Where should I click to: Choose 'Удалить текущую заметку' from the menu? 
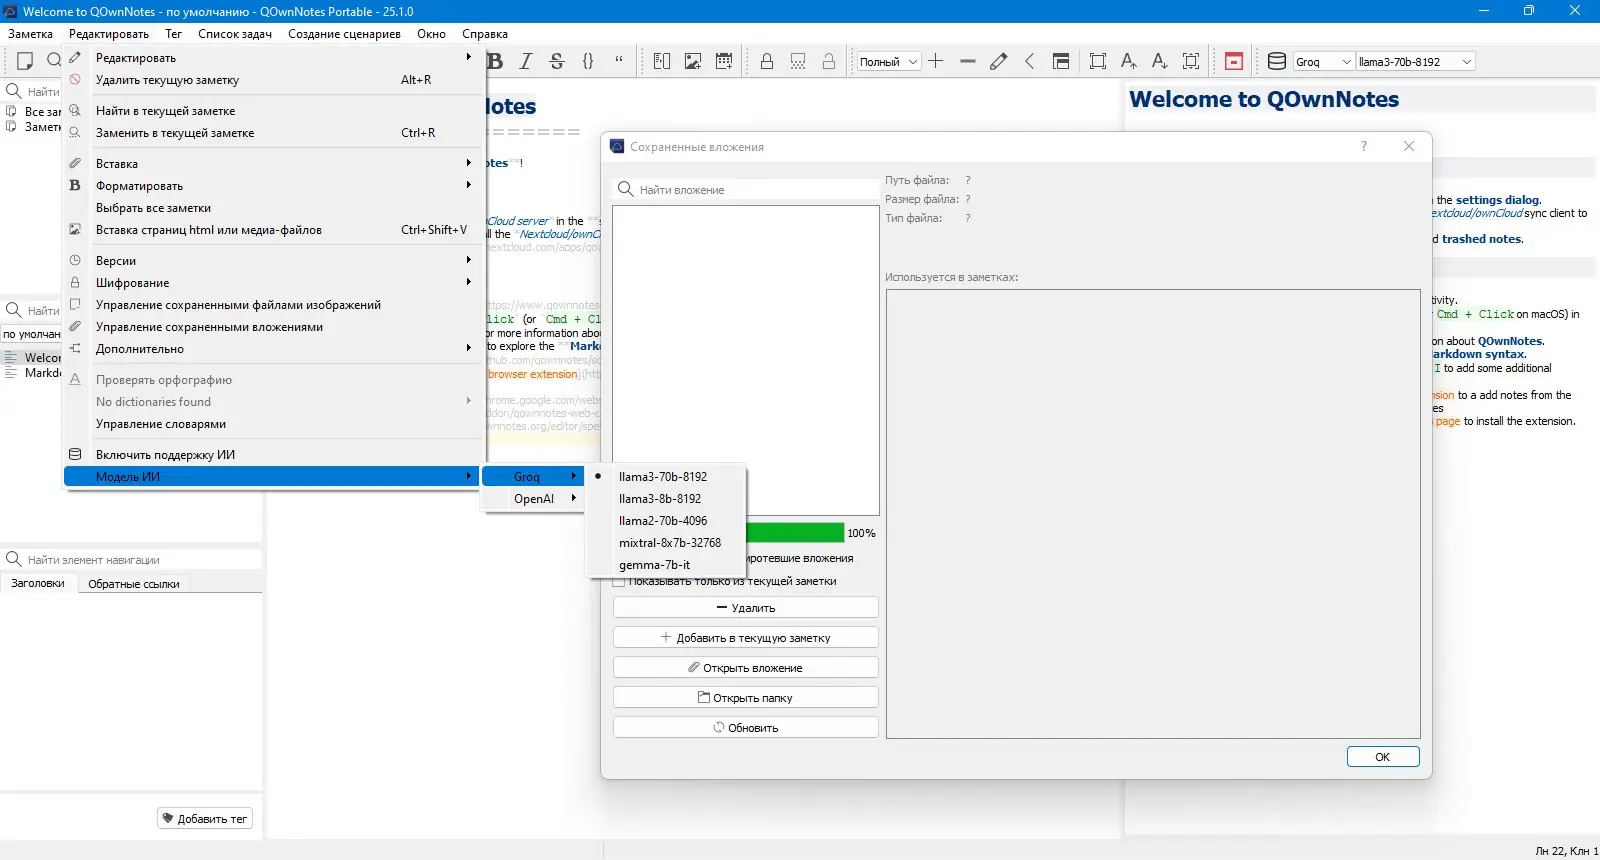pos(273,79)
